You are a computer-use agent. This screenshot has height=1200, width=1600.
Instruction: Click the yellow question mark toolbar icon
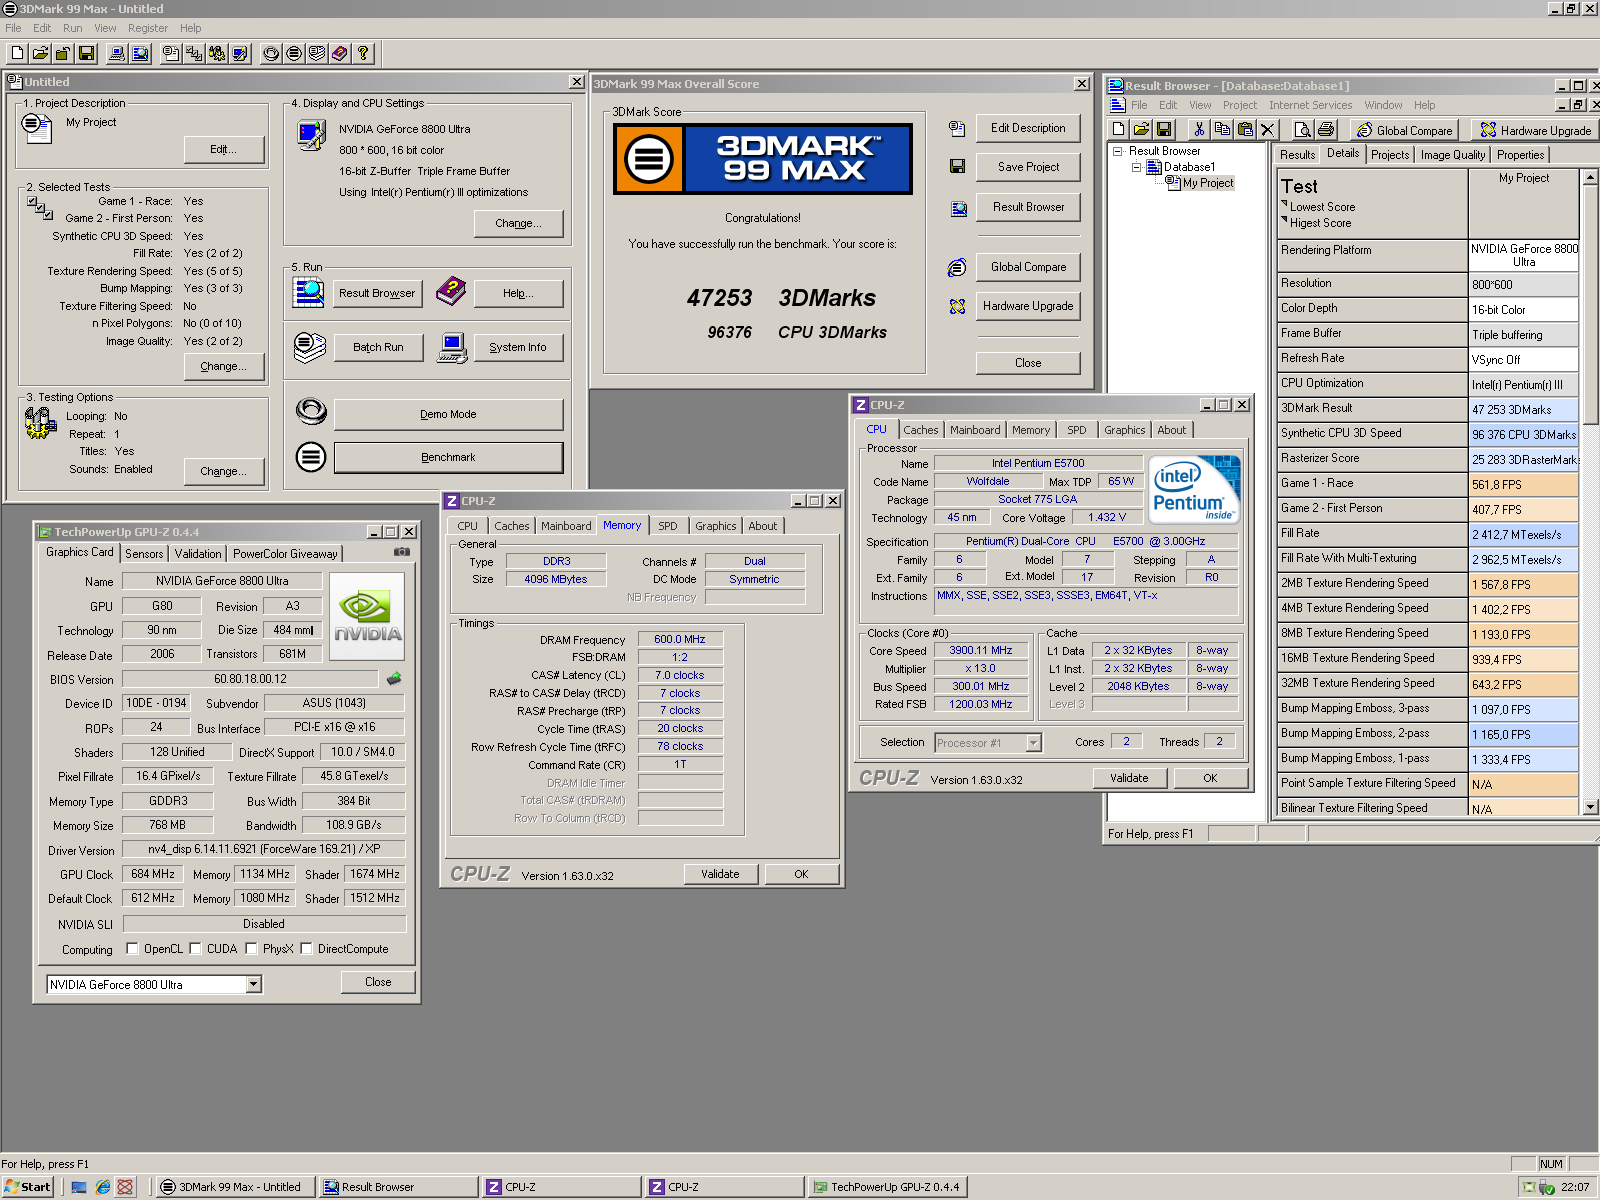tap(363, 53)
